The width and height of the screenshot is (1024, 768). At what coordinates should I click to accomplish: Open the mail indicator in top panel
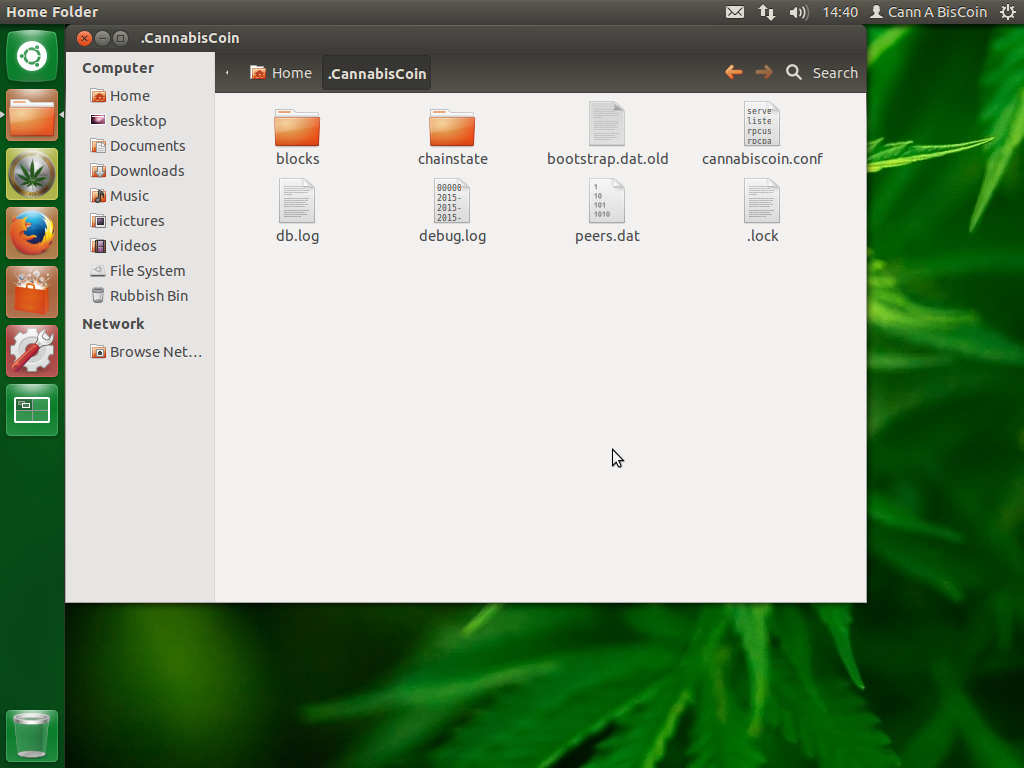pos(735,12)
